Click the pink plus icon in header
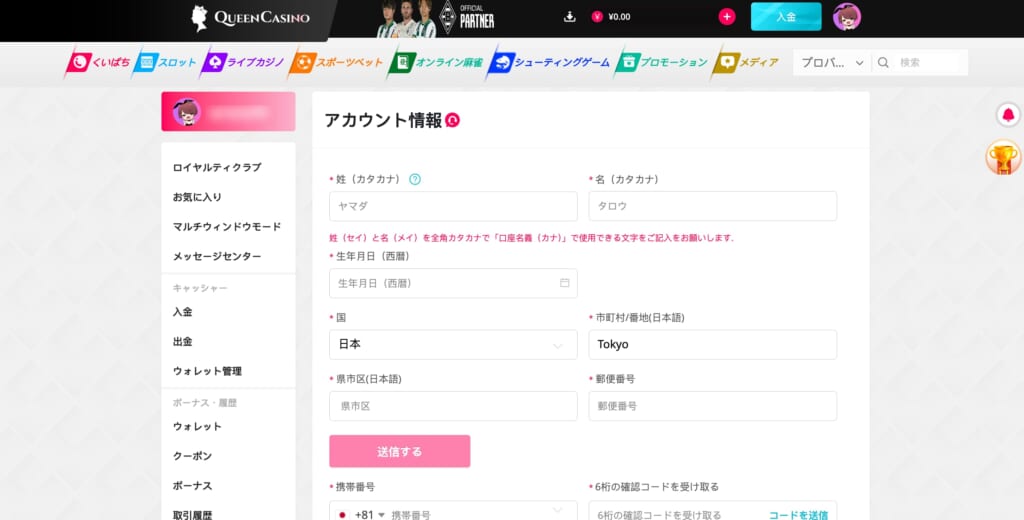1024x520 pixels. click(x=727, y=17)
